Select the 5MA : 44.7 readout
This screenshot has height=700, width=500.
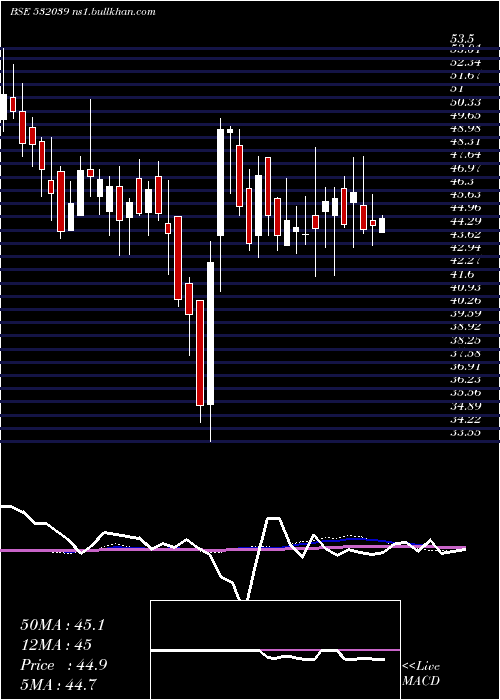pyautogui.click(x=59, y=684)
